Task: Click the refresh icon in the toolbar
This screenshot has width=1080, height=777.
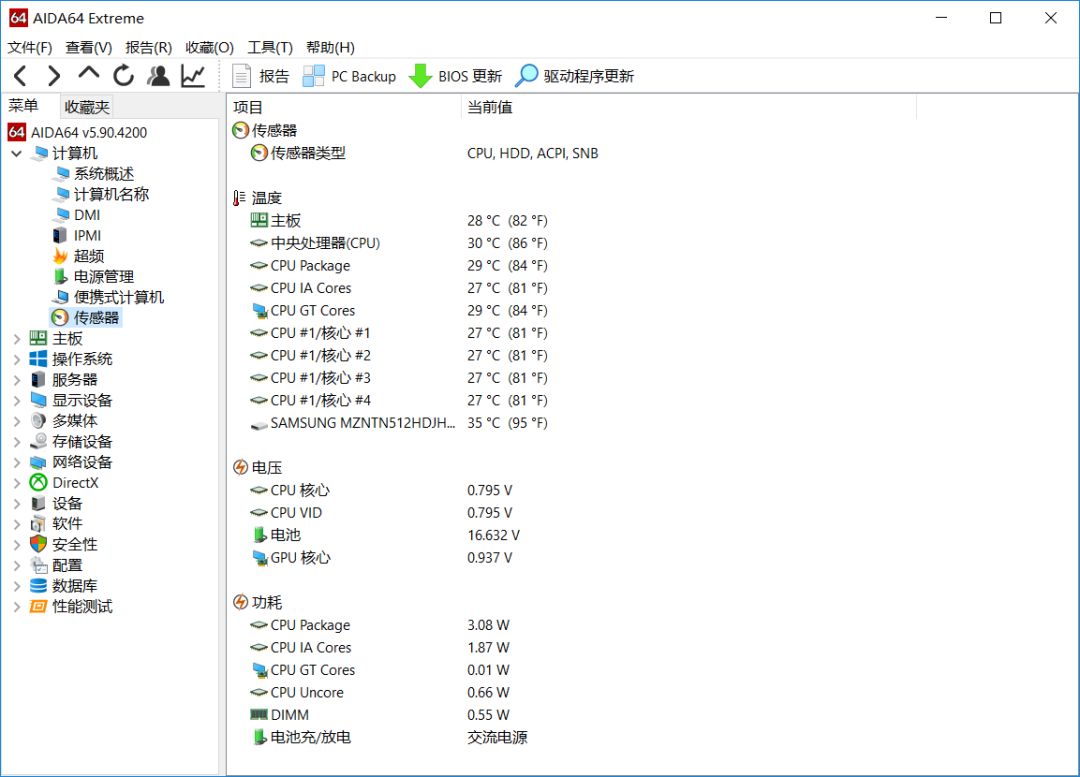Action: point(122,75)
